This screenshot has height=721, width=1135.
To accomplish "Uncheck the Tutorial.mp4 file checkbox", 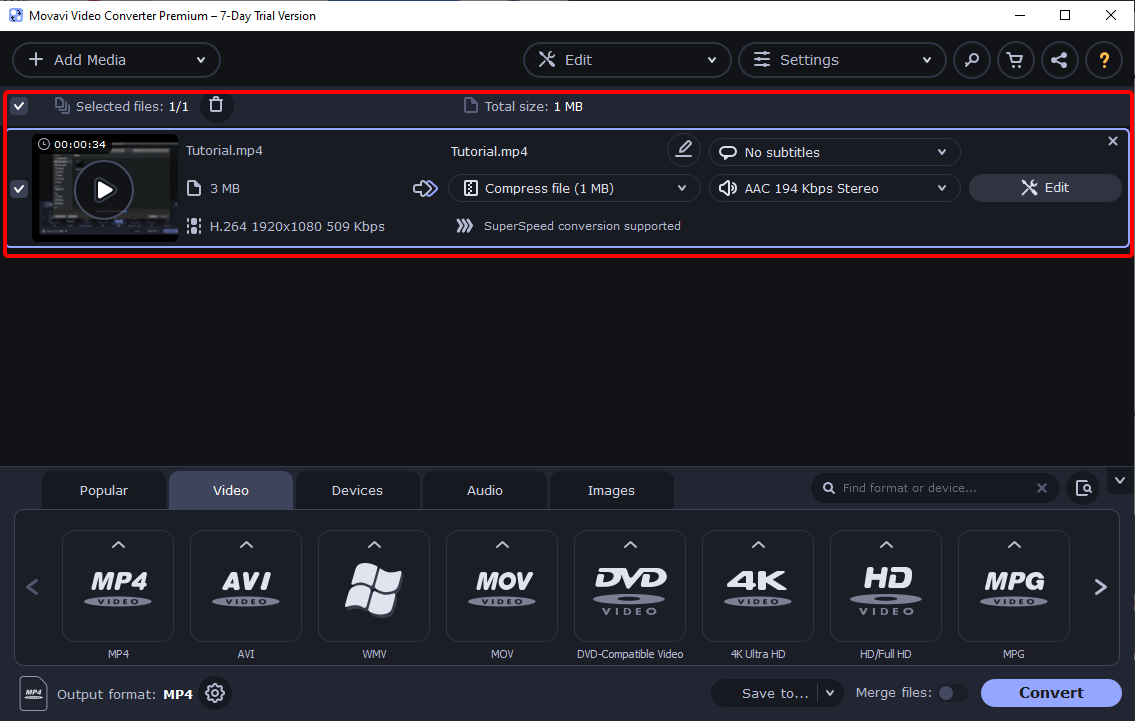I will point(19,189).
